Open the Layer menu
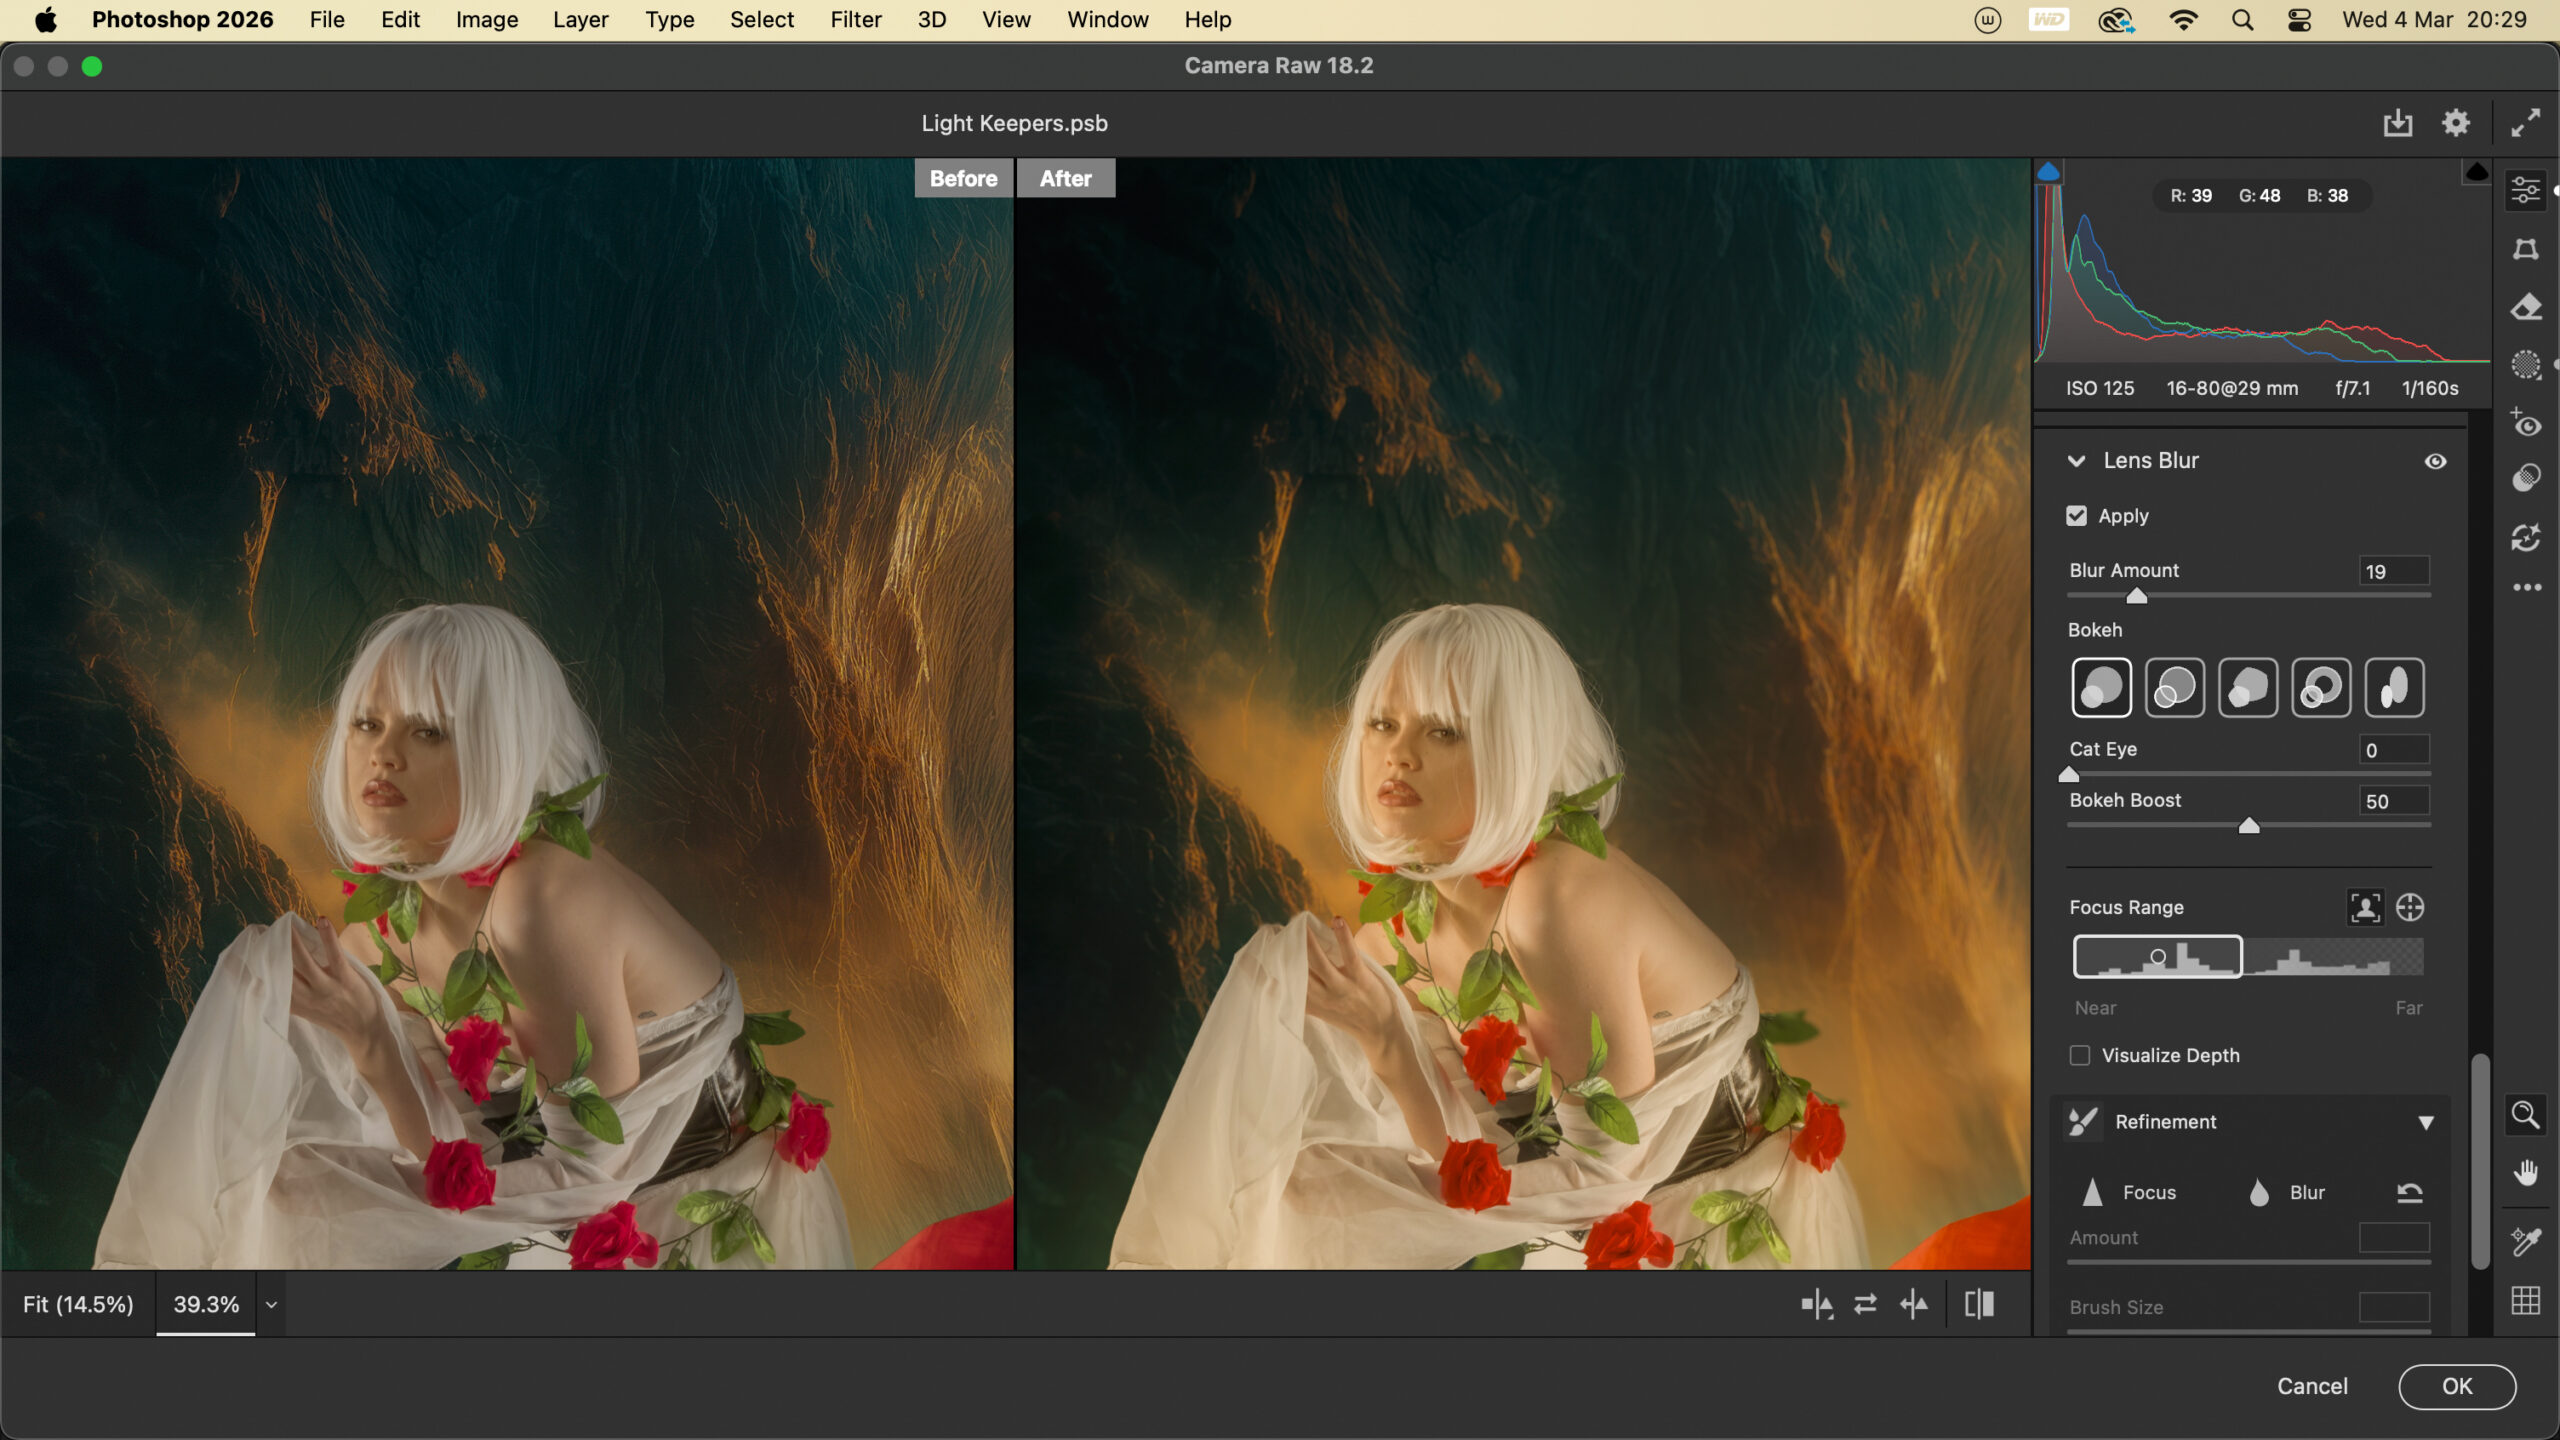The height and width of the screenshot is (1440, 2560). coord(580,20)
